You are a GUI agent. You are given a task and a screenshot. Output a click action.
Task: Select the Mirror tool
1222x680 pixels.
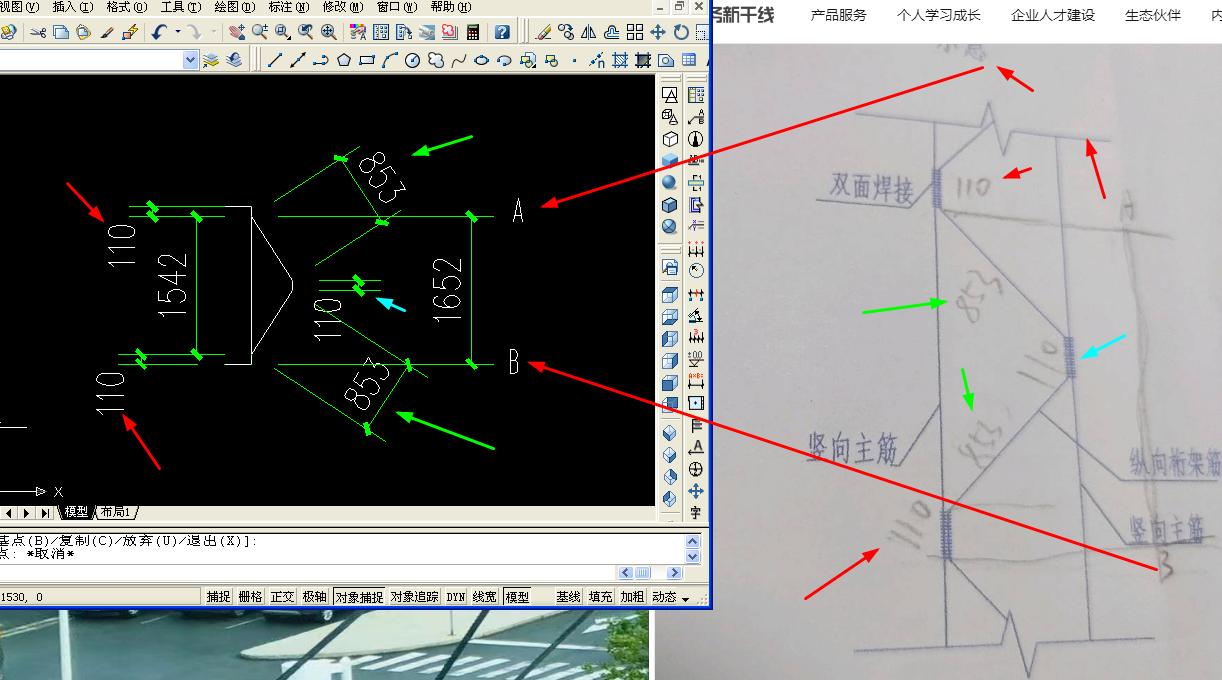pos(588,32)
